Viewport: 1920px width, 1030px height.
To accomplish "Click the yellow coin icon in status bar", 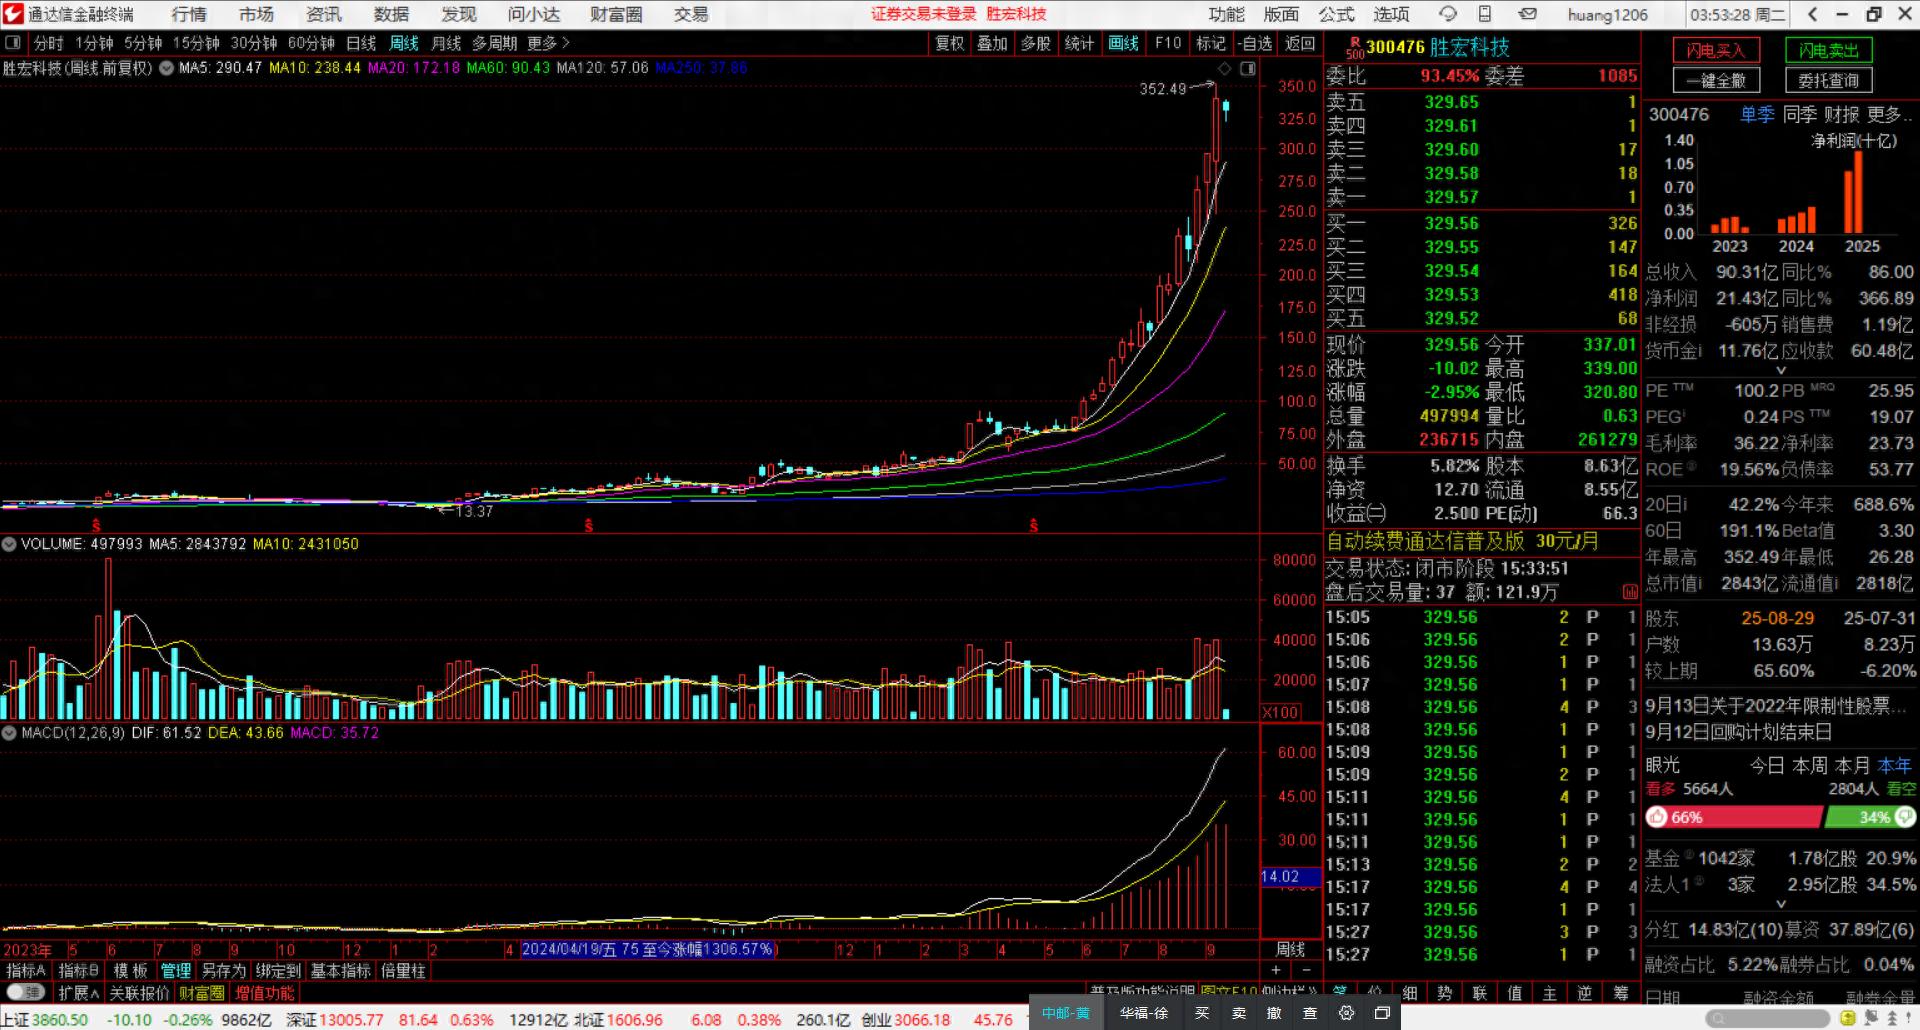I will (x=1848, y=1018).
